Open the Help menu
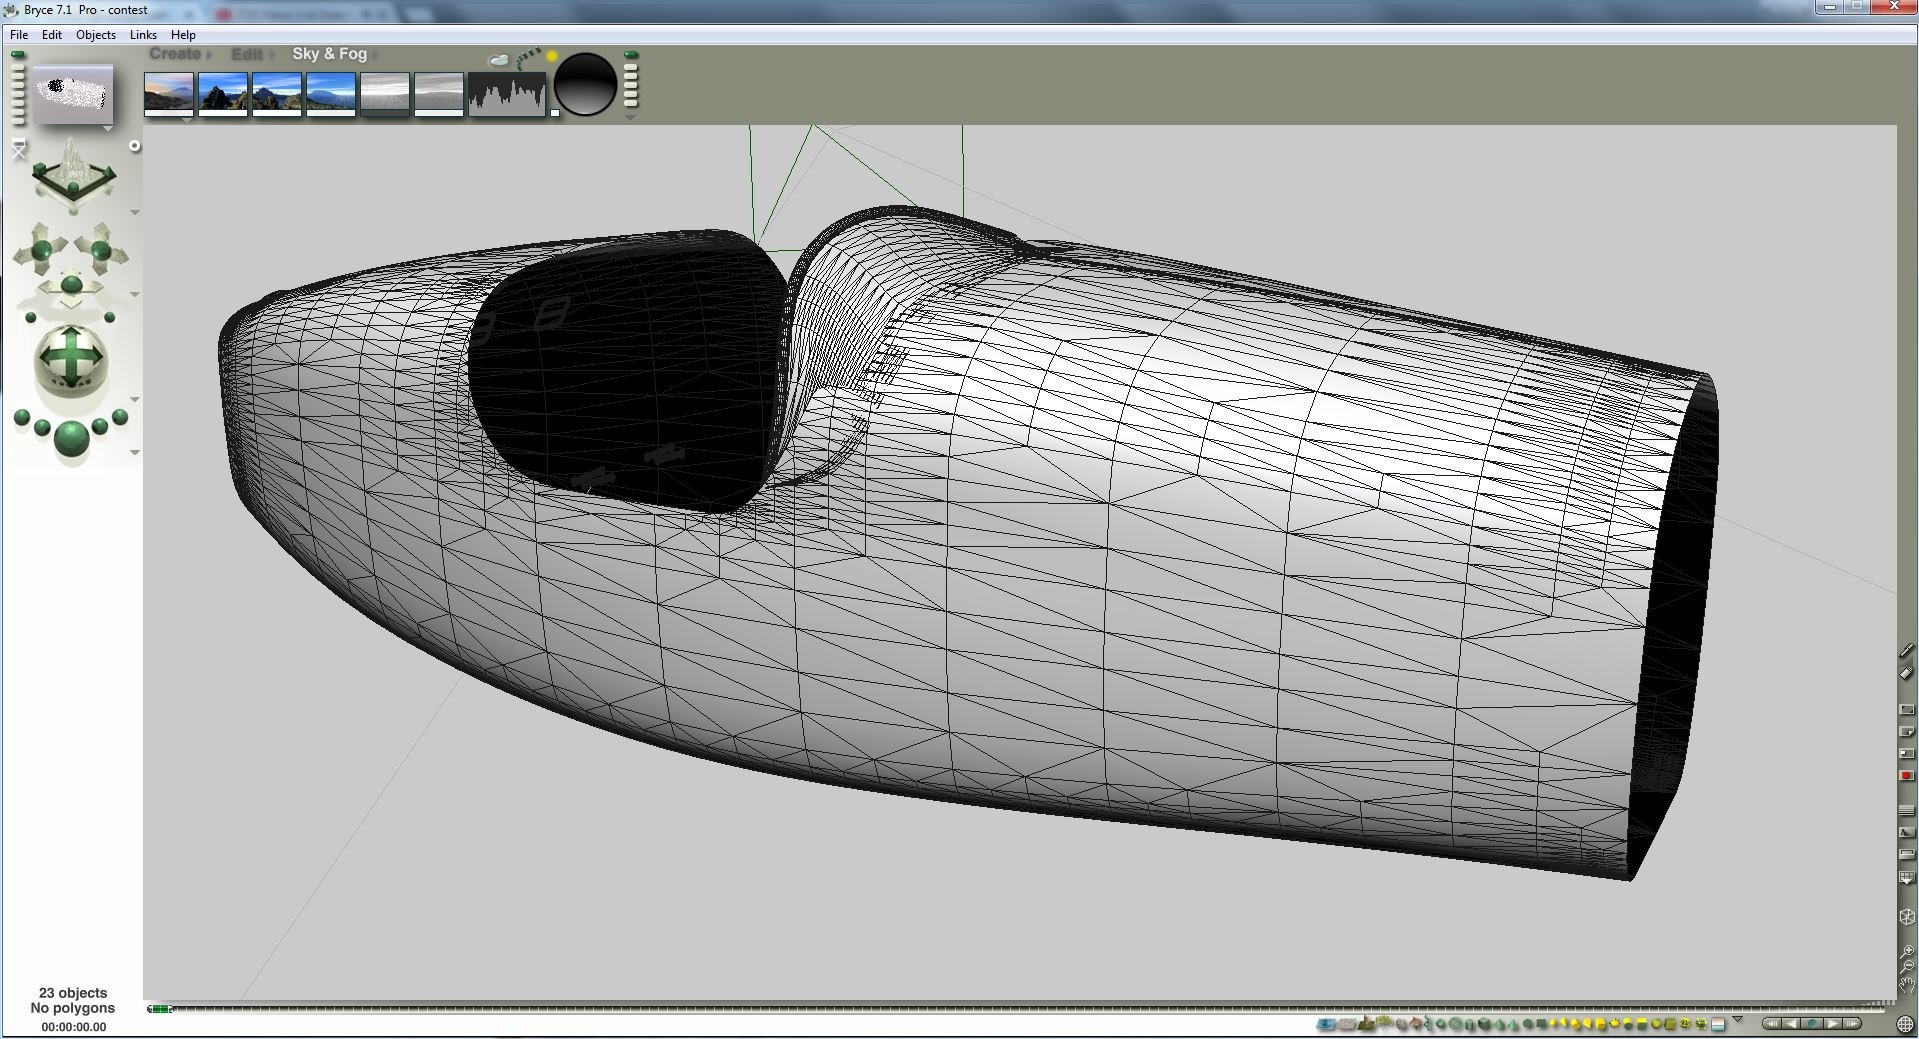 183,34
